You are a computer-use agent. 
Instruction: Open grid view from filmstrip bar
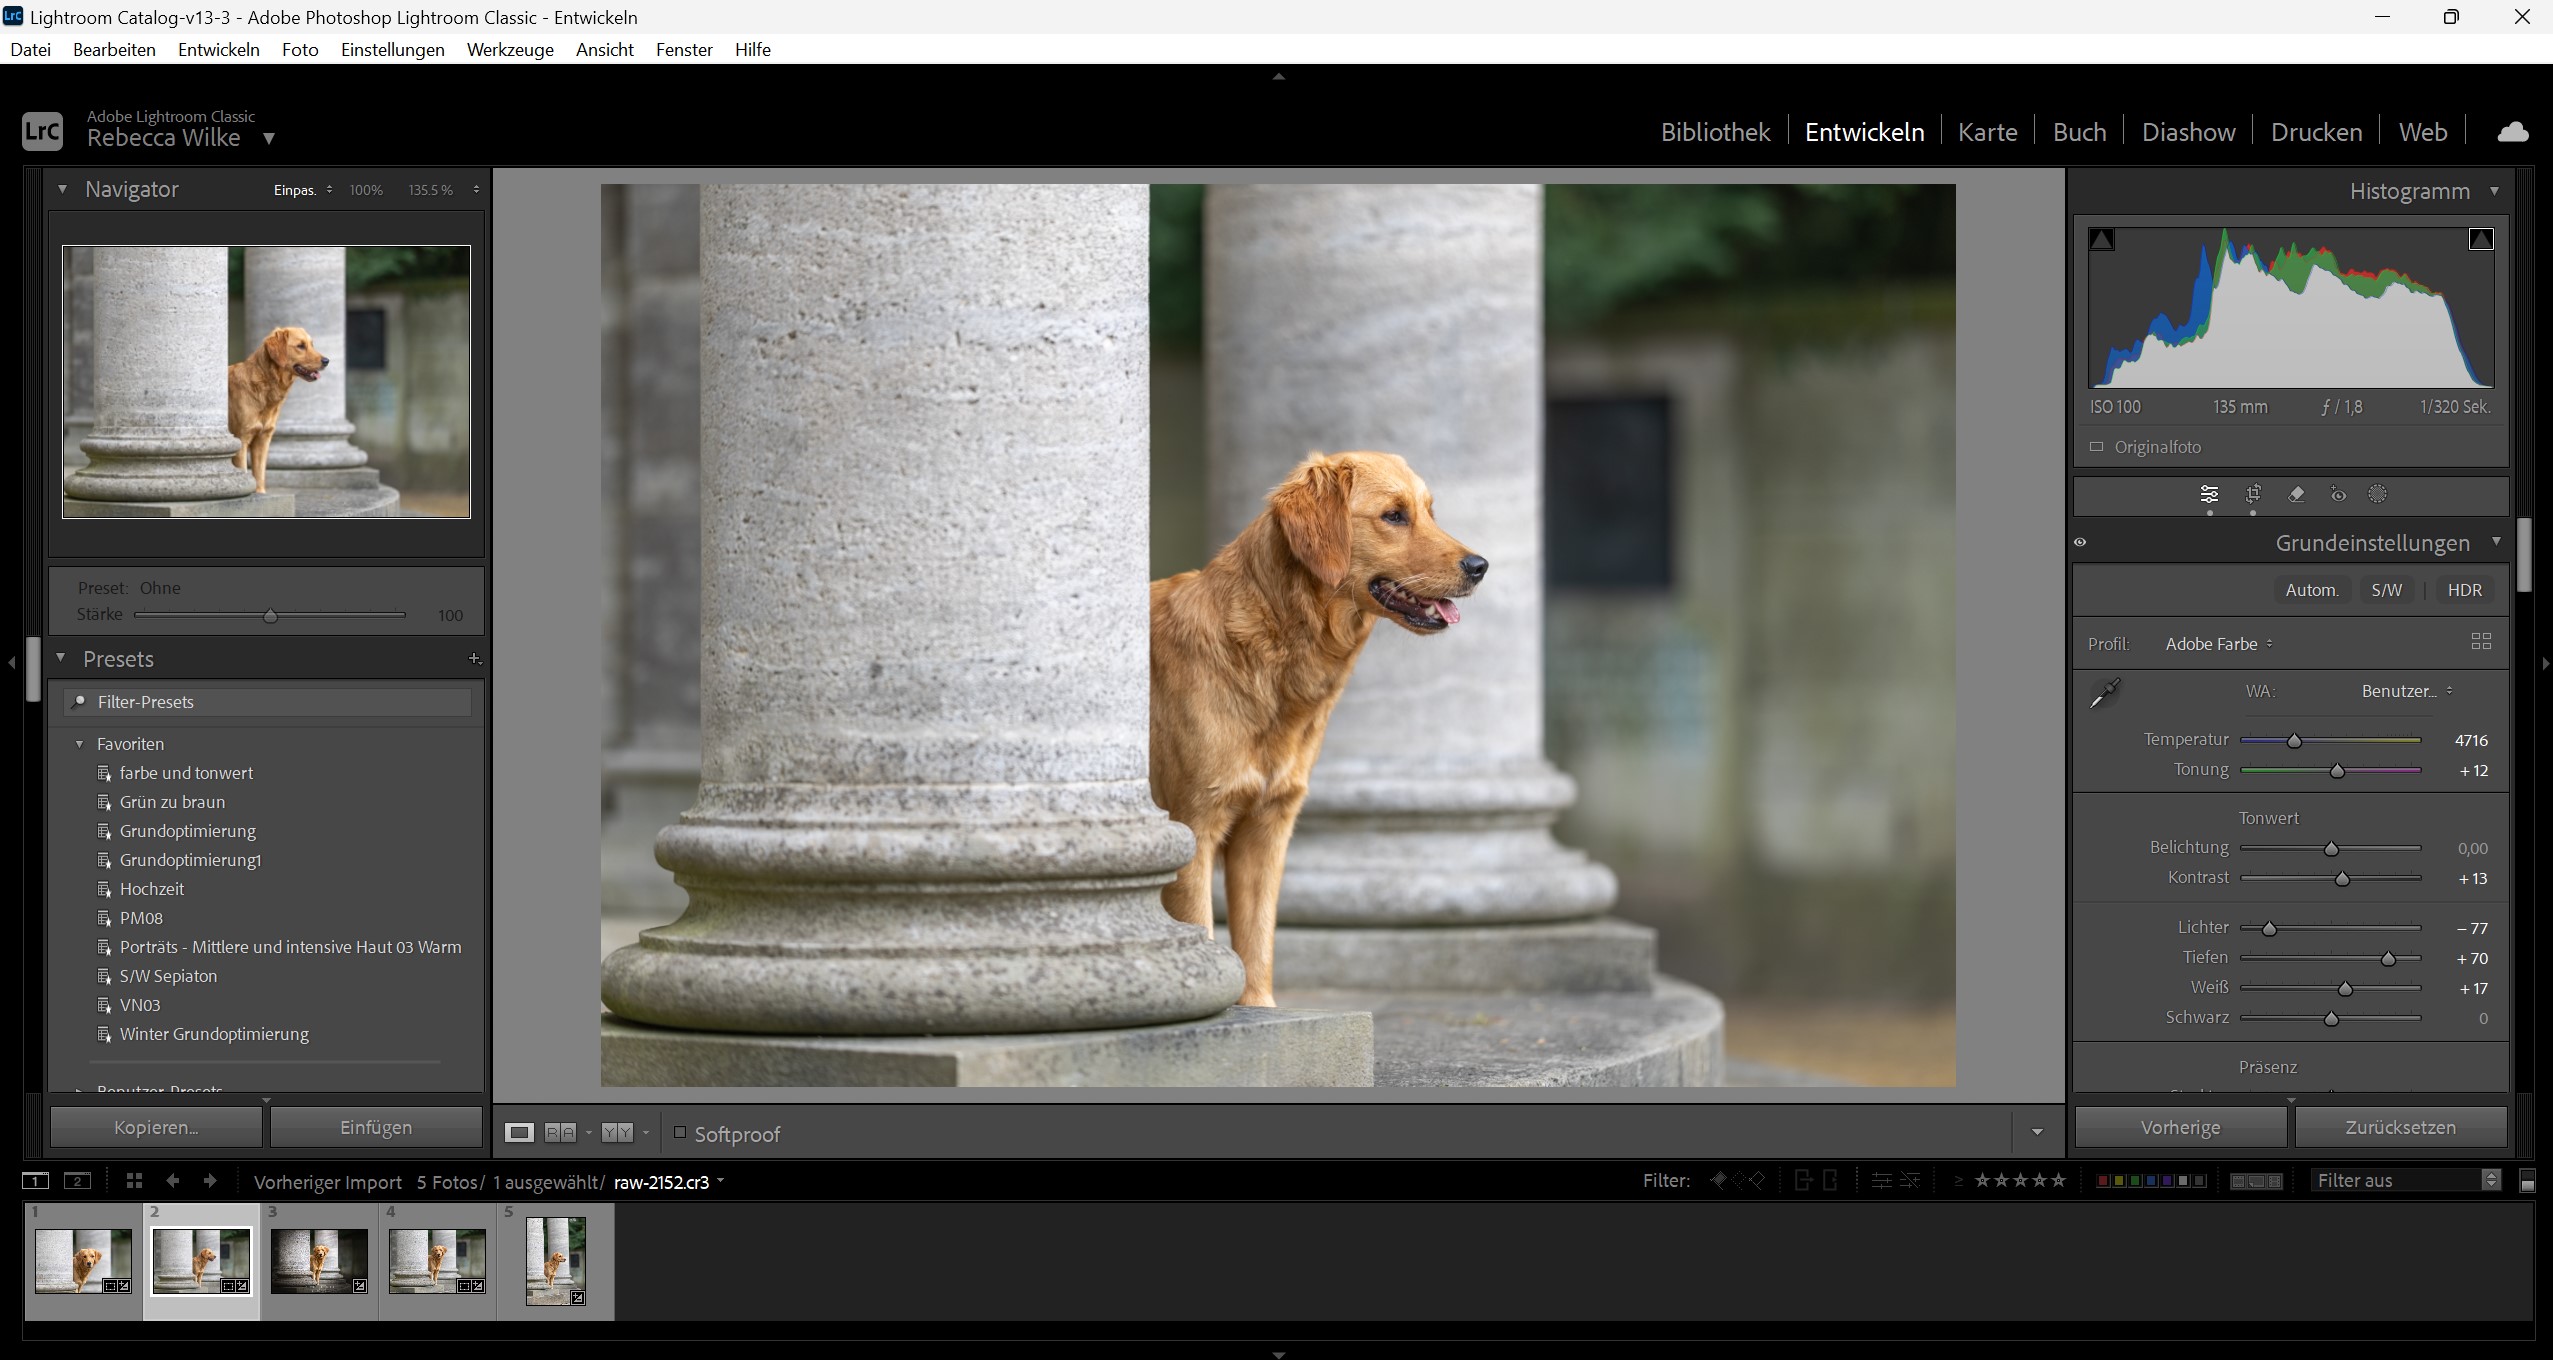[x=134, y=1181]
